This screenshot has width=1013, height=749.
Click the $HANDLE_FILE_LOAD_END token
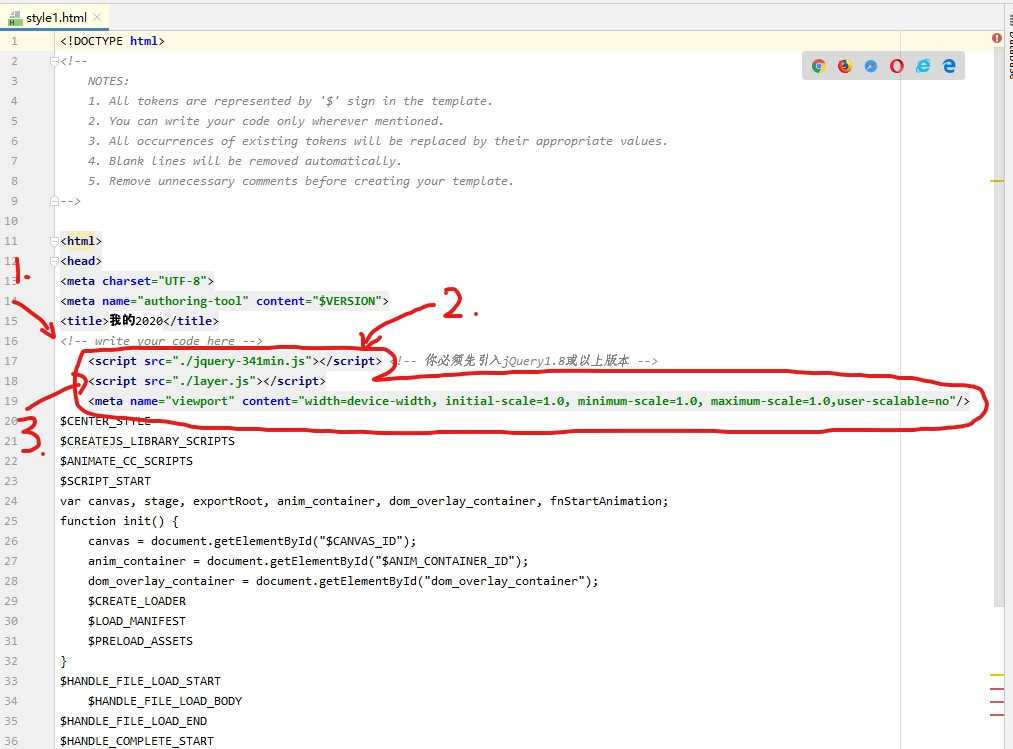(133, 721)
